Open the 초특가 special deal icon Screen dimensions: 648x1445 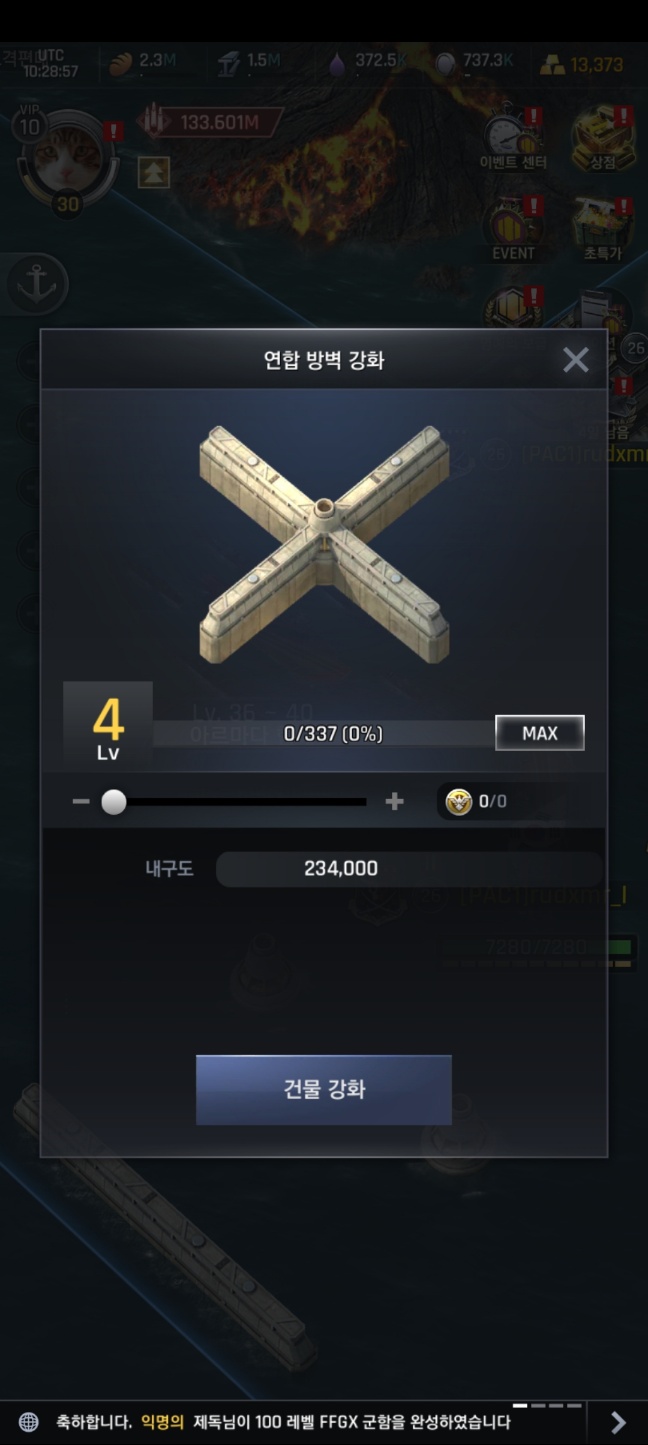tap(603, 230)
